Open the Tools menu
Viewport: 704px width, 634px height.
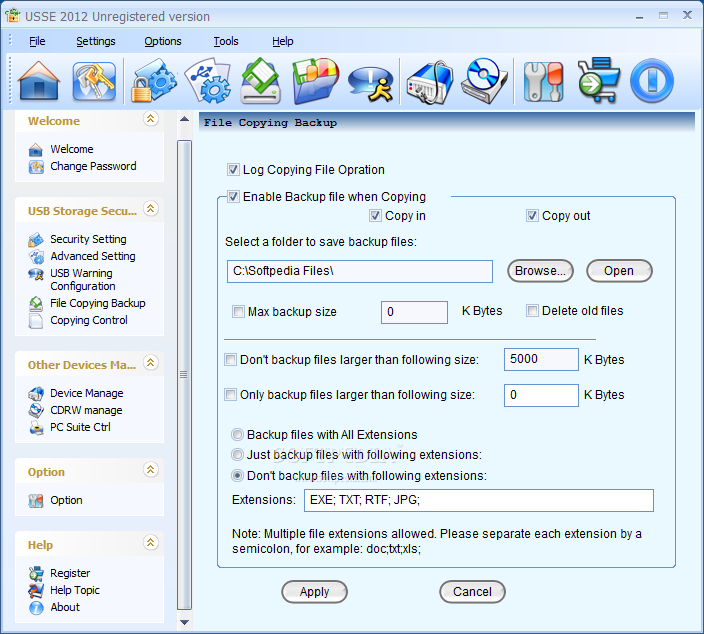(x=226, y=41)
